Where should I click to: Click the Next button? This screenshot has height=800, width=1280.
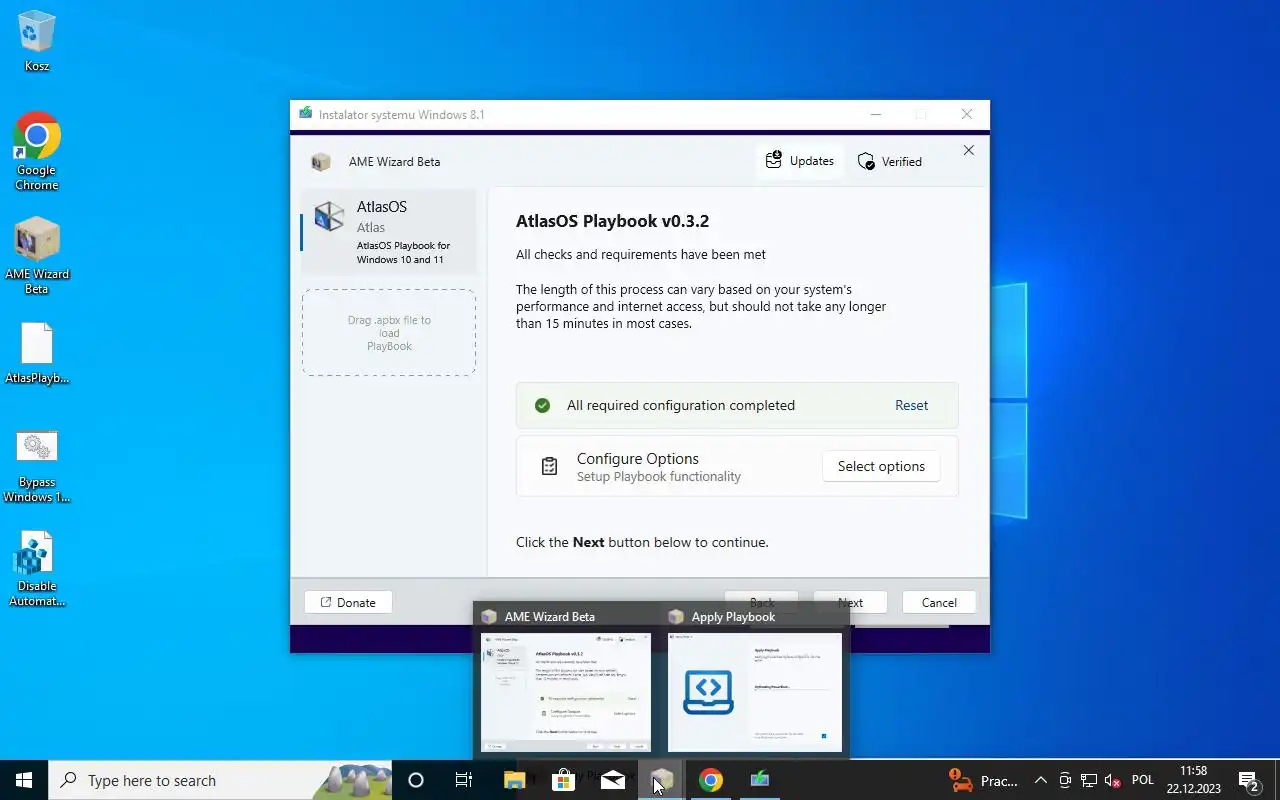(x=850, y=601)
